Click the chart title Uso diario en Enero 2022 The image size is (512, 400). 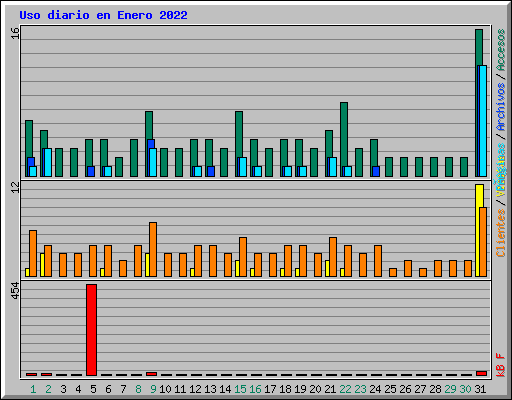[x=103, y=15]
